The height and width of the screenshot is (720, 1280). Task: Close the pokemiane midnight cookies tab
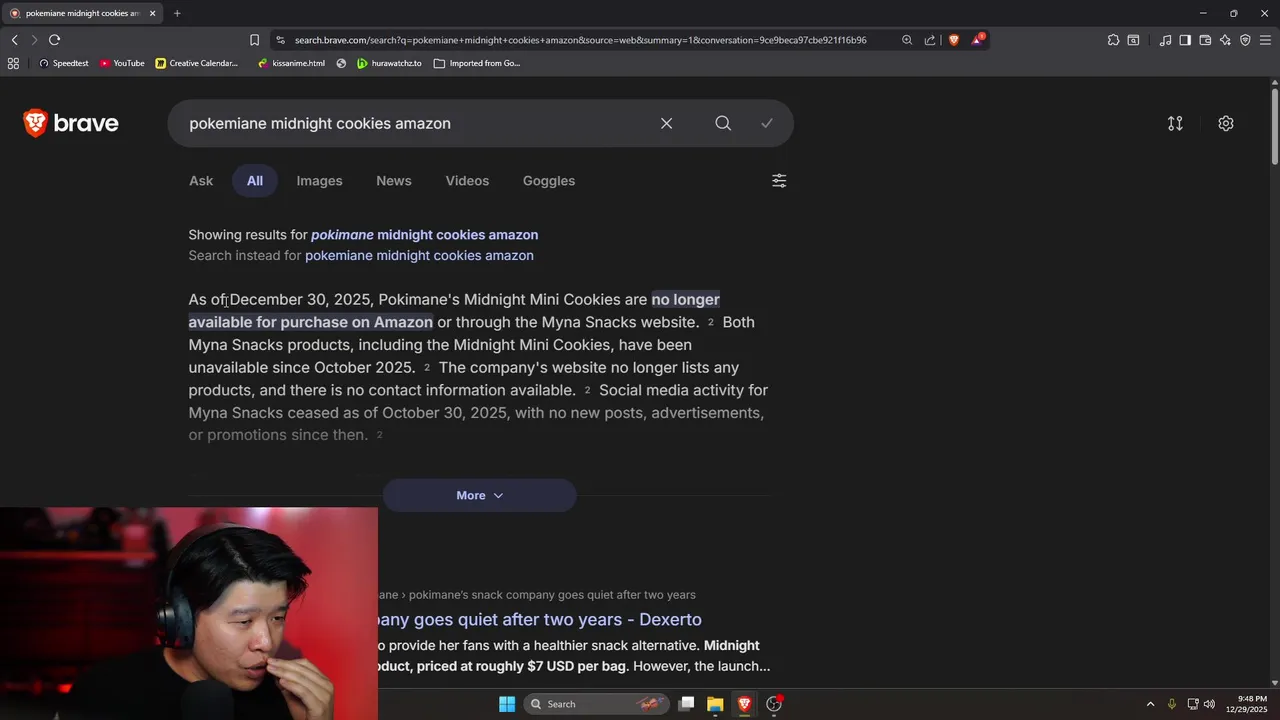[x=153, y=13]
